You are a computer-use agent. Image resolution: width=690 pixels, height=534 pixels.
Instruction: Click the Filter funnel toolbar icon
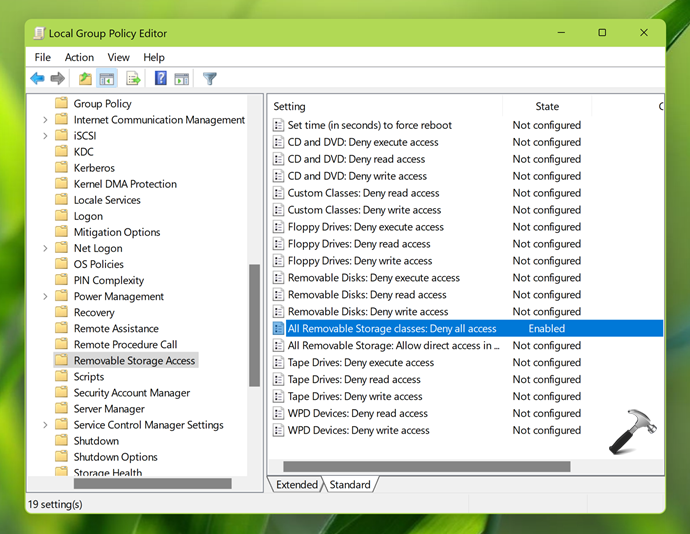[x=210, y=78]
